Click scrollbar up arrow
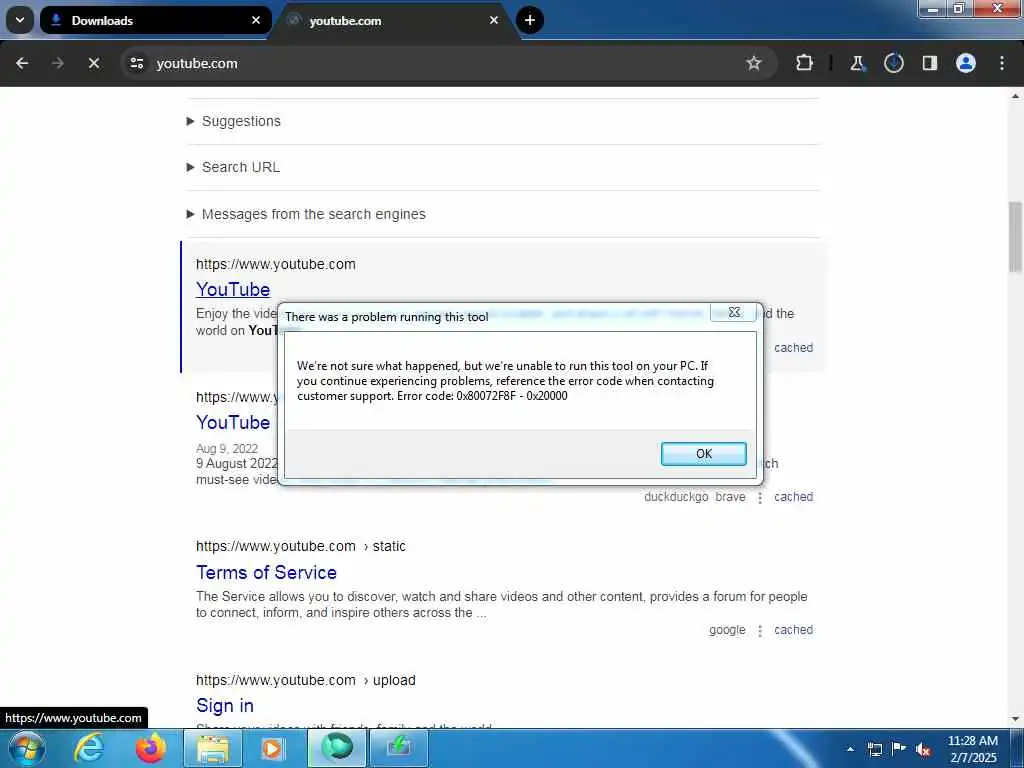Viewport: 1024px width, 768px height. tap(1015, 96)
